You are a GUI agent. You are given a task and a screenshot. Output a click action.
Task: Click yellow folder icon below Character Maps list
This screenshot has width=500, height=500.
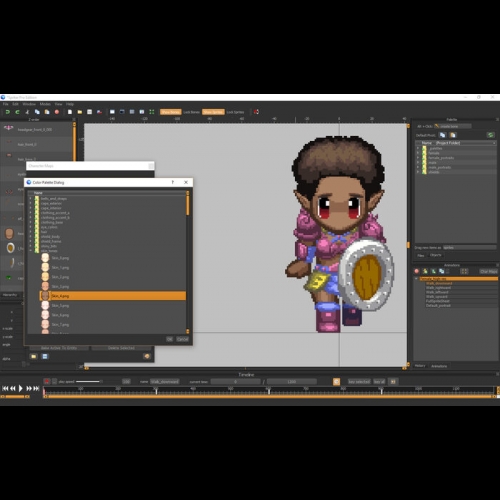click(x=34, y=356)
